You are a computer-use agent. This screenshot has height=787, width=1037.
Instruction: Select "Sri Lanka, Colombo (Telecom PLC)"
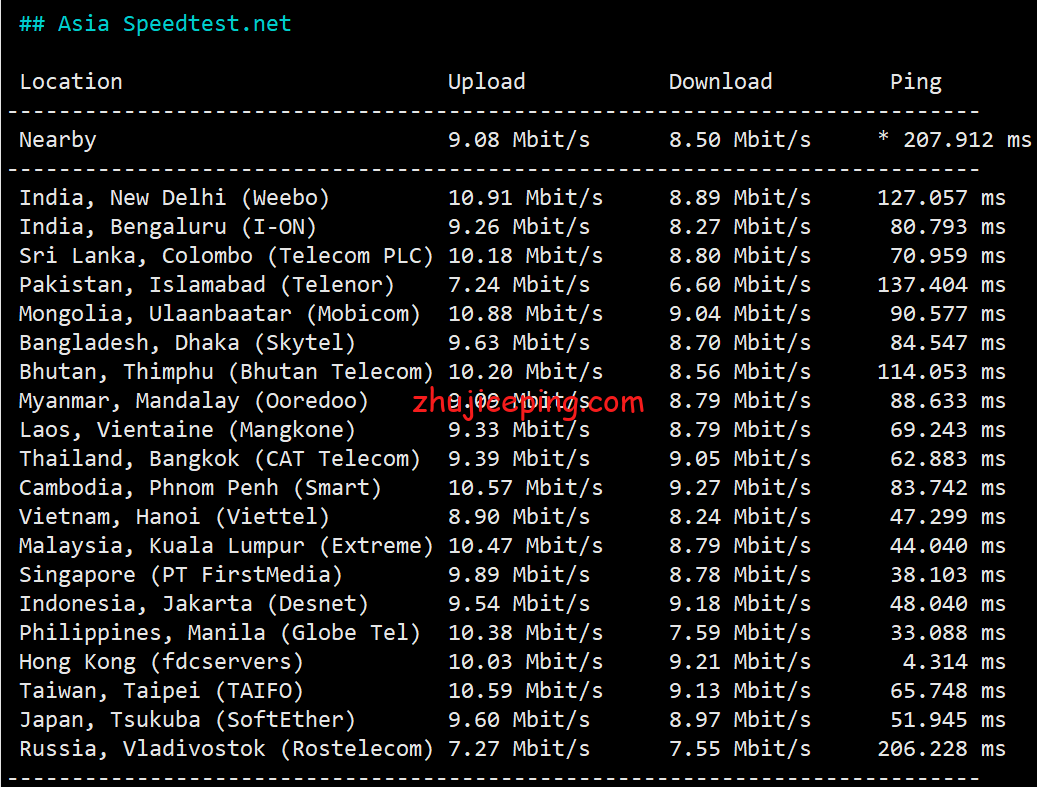pyautogui.click(x=226, y=256)
